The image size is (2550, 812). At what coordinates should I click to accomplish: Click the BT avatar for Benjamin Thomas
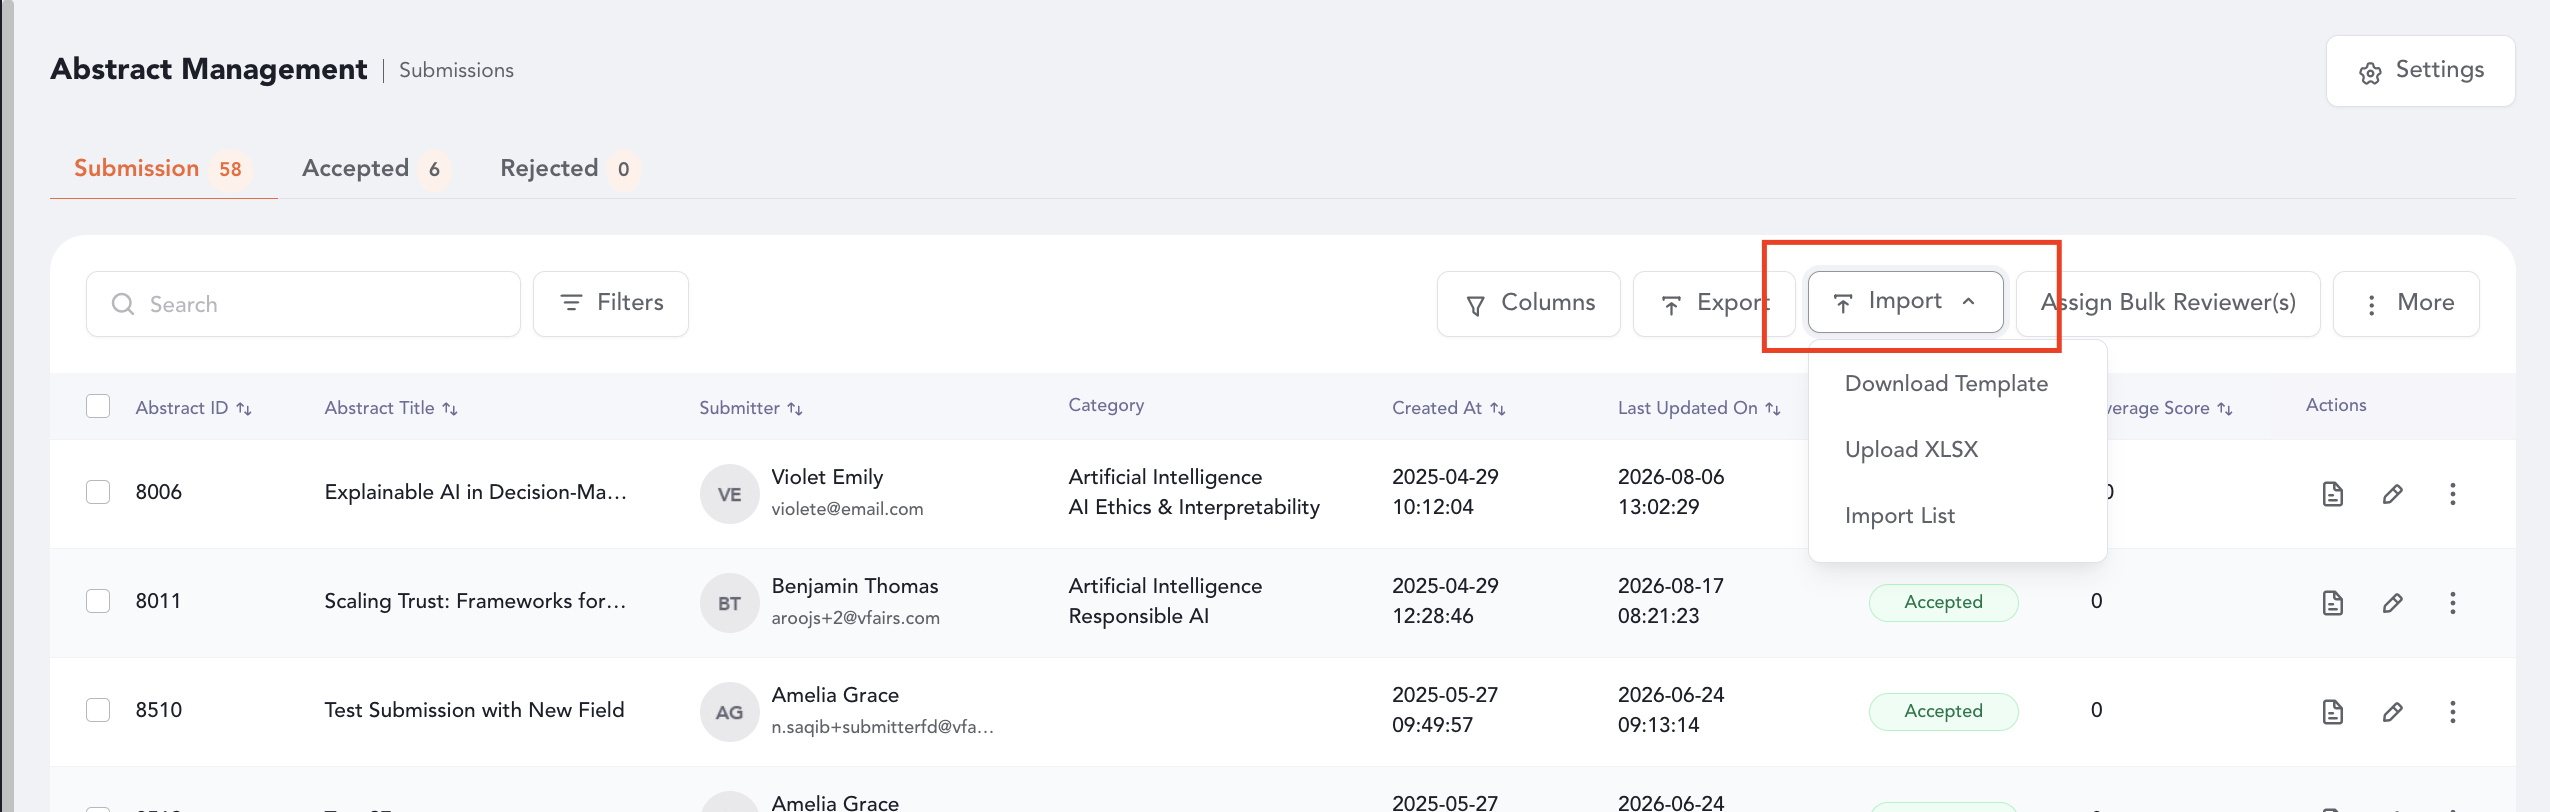click(x=729, y=603)
